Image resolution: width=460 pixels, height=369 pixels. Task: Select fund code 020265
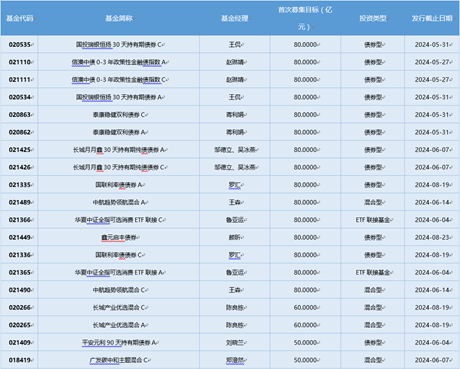pyautogui.click(x=20, y=325)
